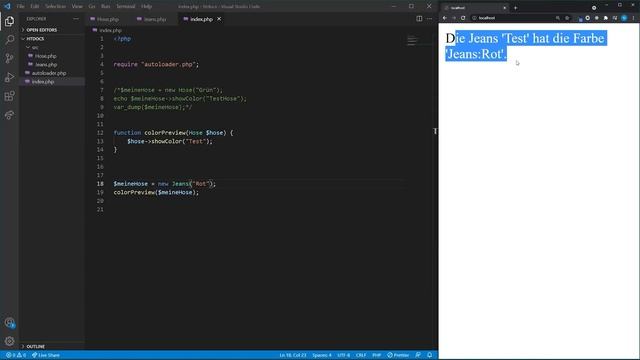Click line 18 with new Jeans code
640x360 pixels.
(164, 184)
